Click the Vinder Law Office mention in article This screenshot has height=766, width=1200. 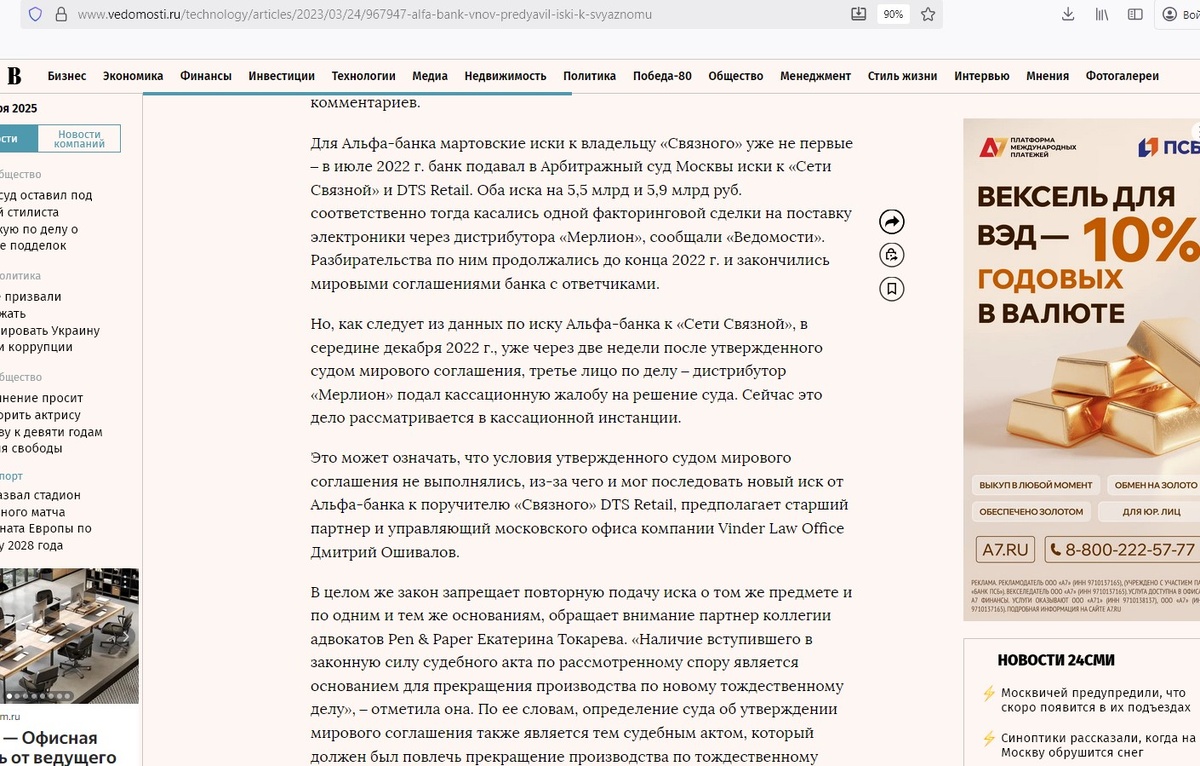[x=781, y=528]
